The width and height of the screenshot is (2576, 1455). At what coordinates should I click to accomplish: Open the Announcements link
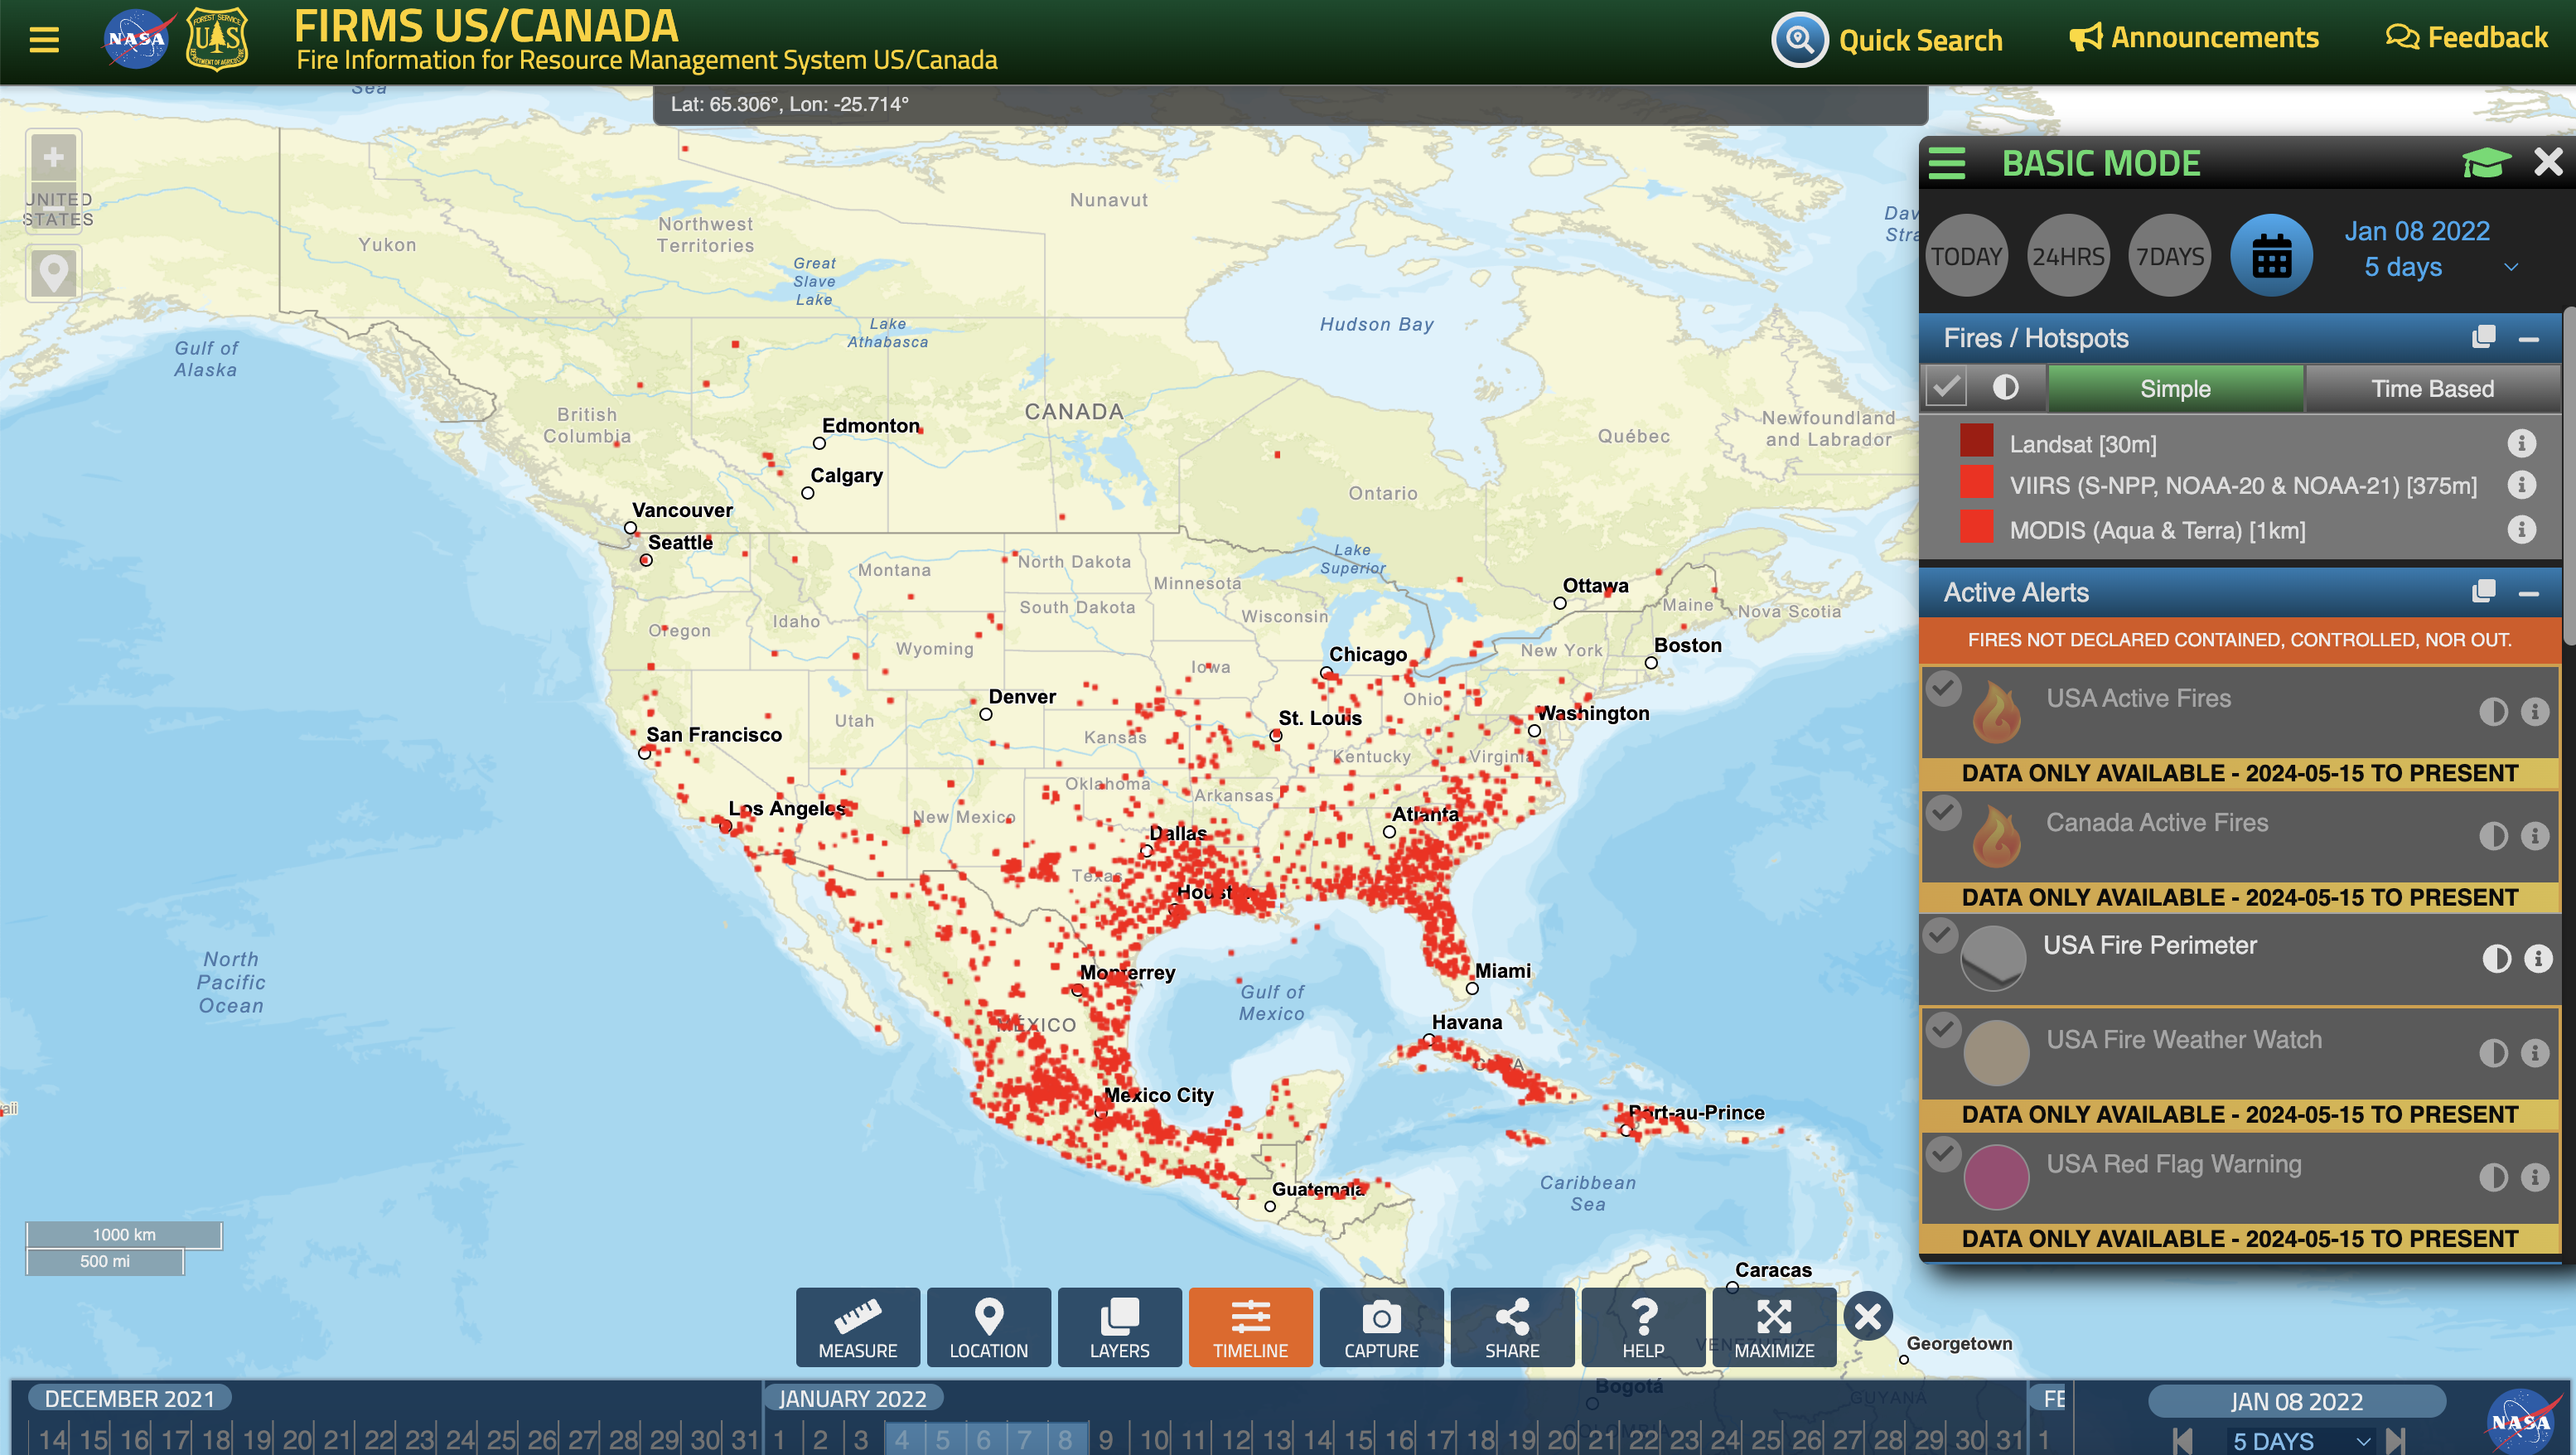(x=2193, y=38)
